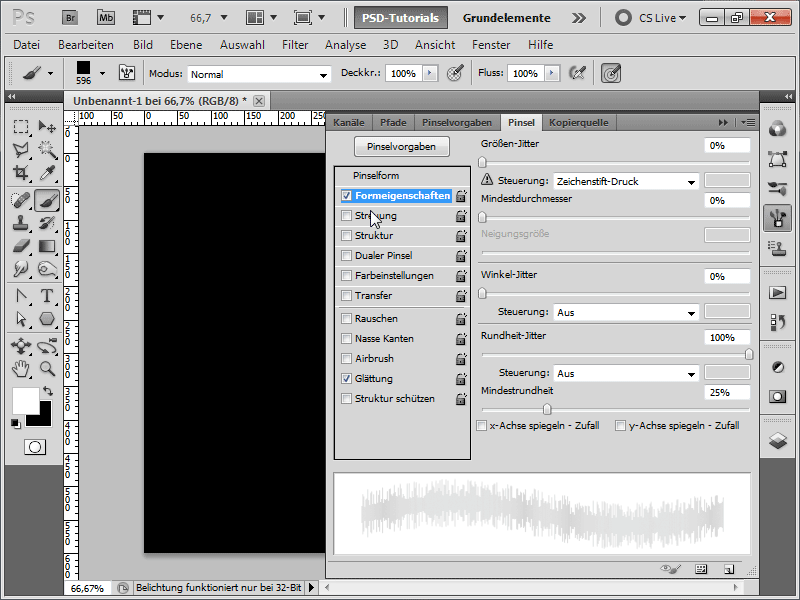The image size is (800, 600).
Task: Open the Fluss slider arrow
Action: [552, 73]
